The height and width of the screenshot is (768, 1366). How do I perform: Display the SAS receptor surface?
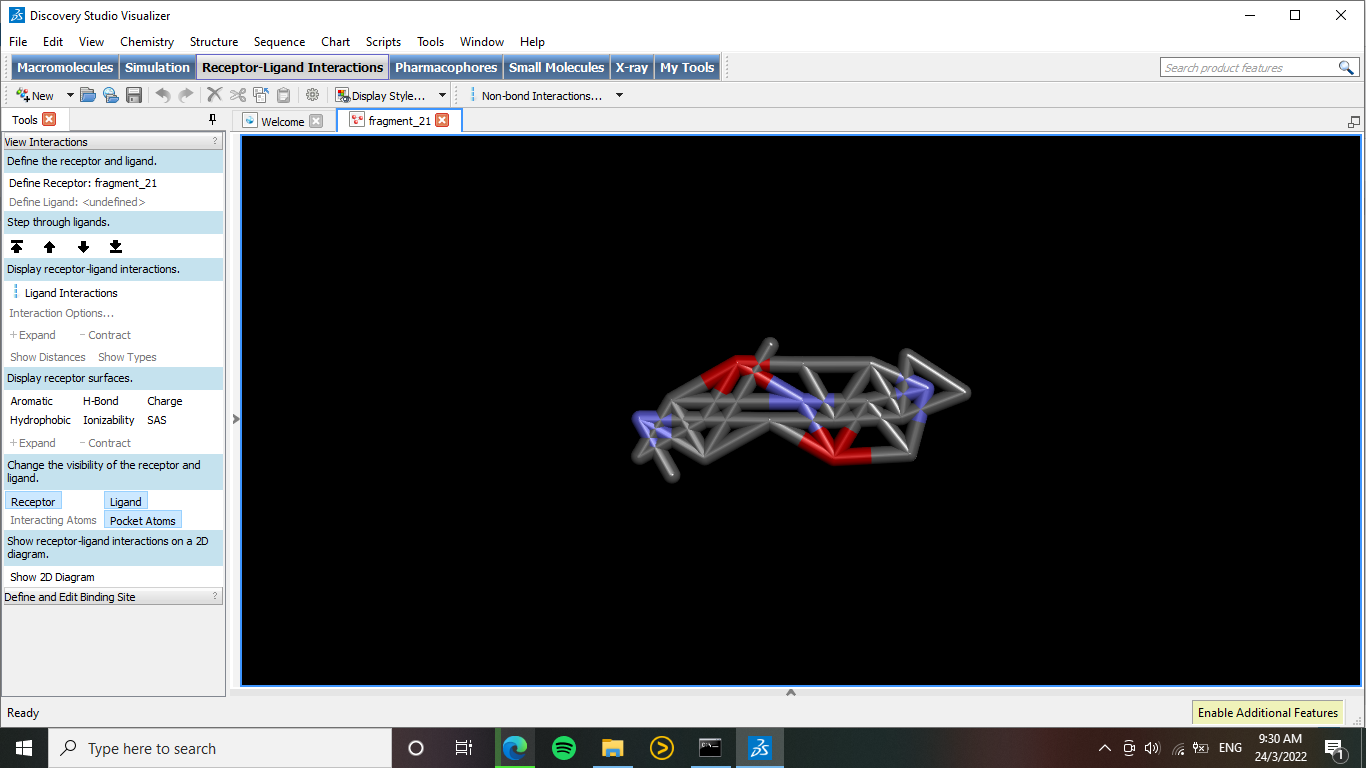point(157,420)
